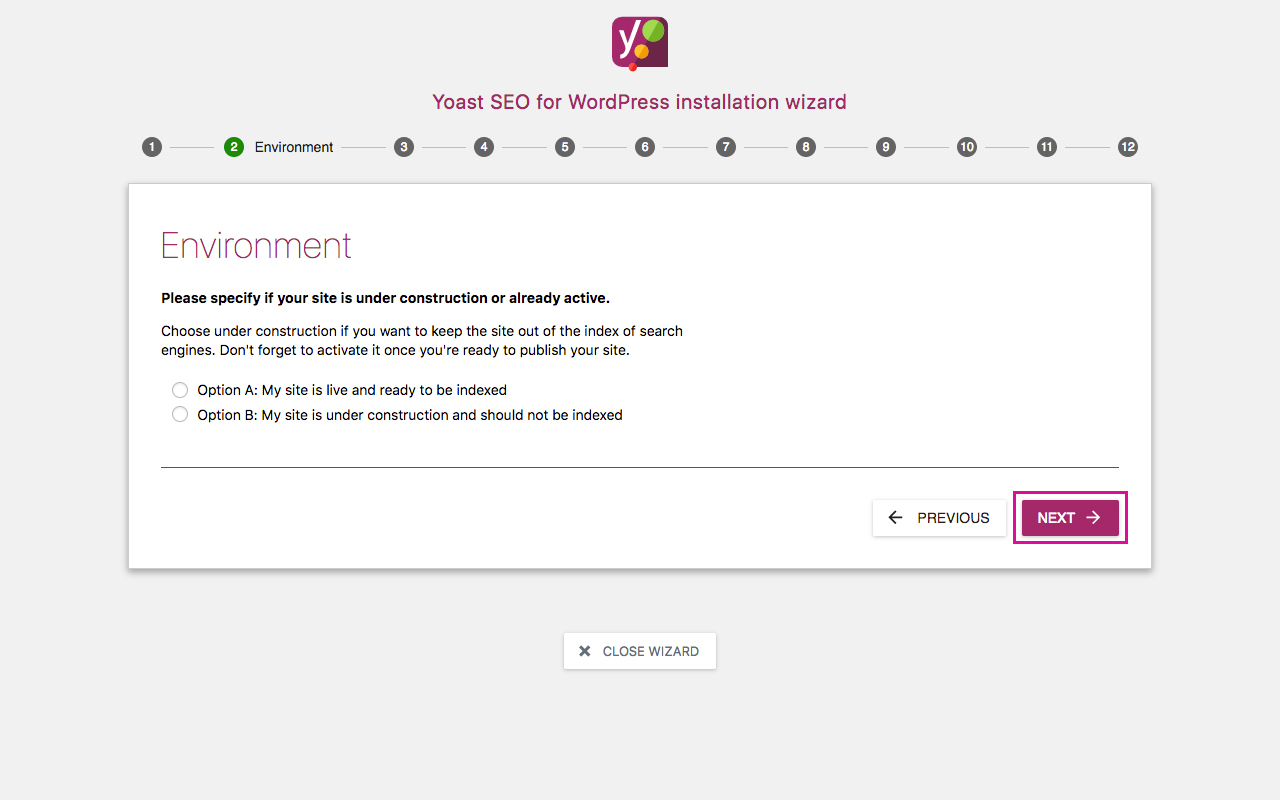Open wizard step 6

pos(645,147)
